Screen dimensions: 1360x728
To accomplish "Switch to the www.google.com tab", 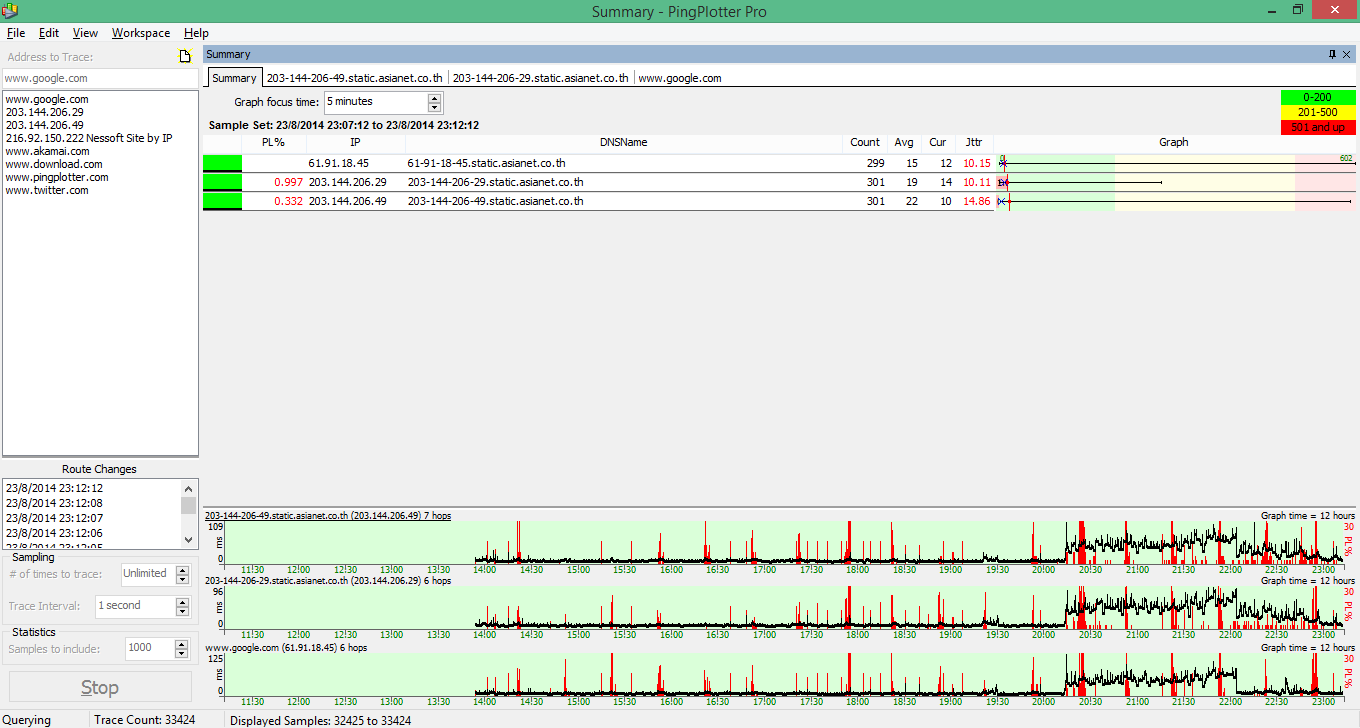I will pyautogui.click(x=680, y=78).
